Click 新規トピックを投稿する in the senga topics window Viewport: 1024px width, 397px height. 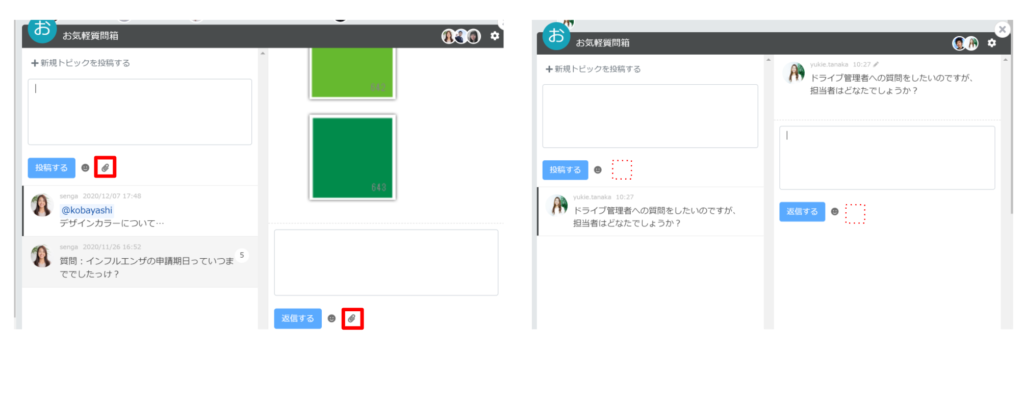pyautogui.click(x=80, y=63)
